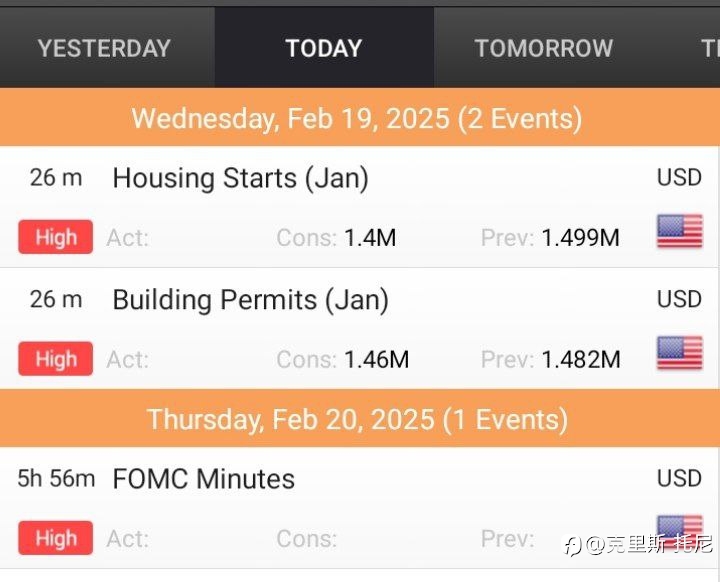Open the TOMORROW tab

click(544, 48)
